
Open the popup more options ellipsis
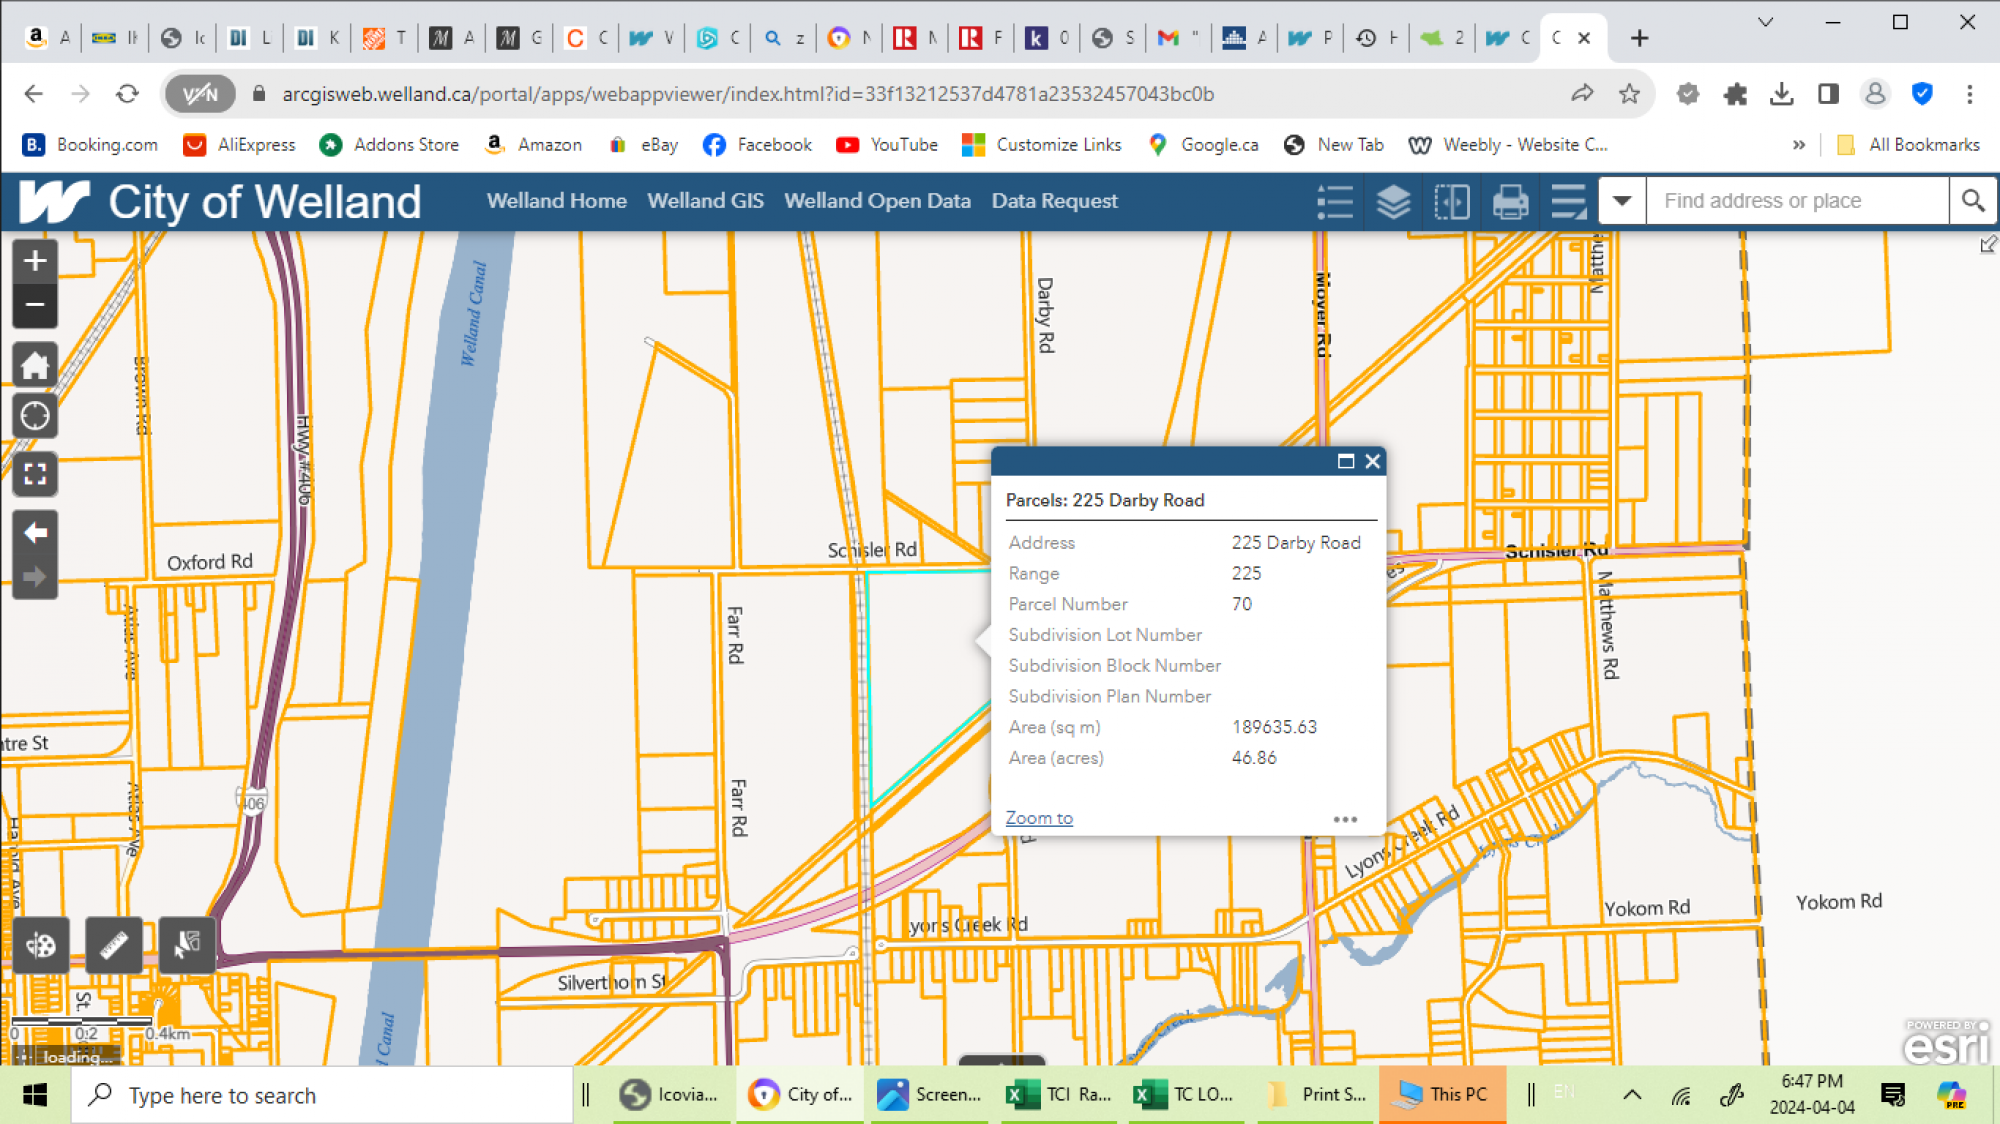coord(1345,819)
